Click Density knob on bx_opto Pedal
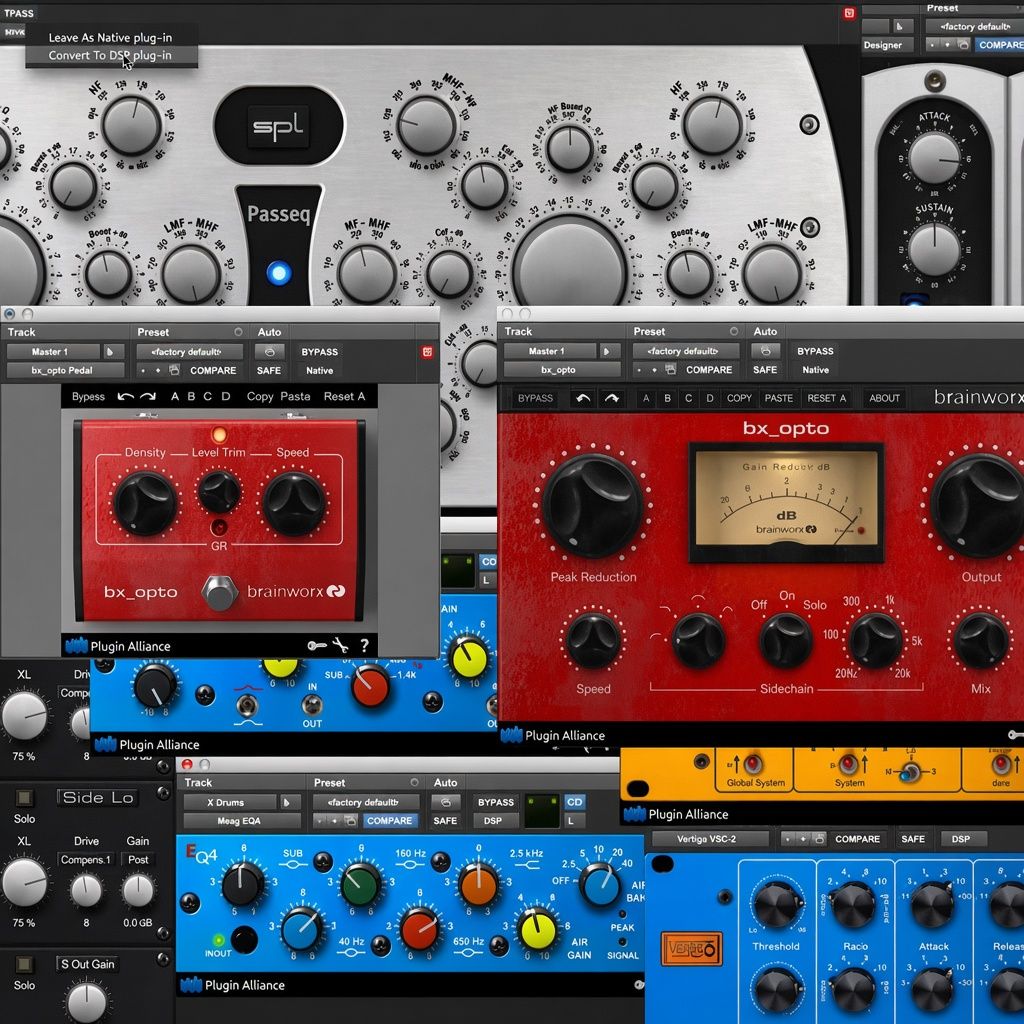This screenshot has height=1024, width=1024. [x=145, y=504]
